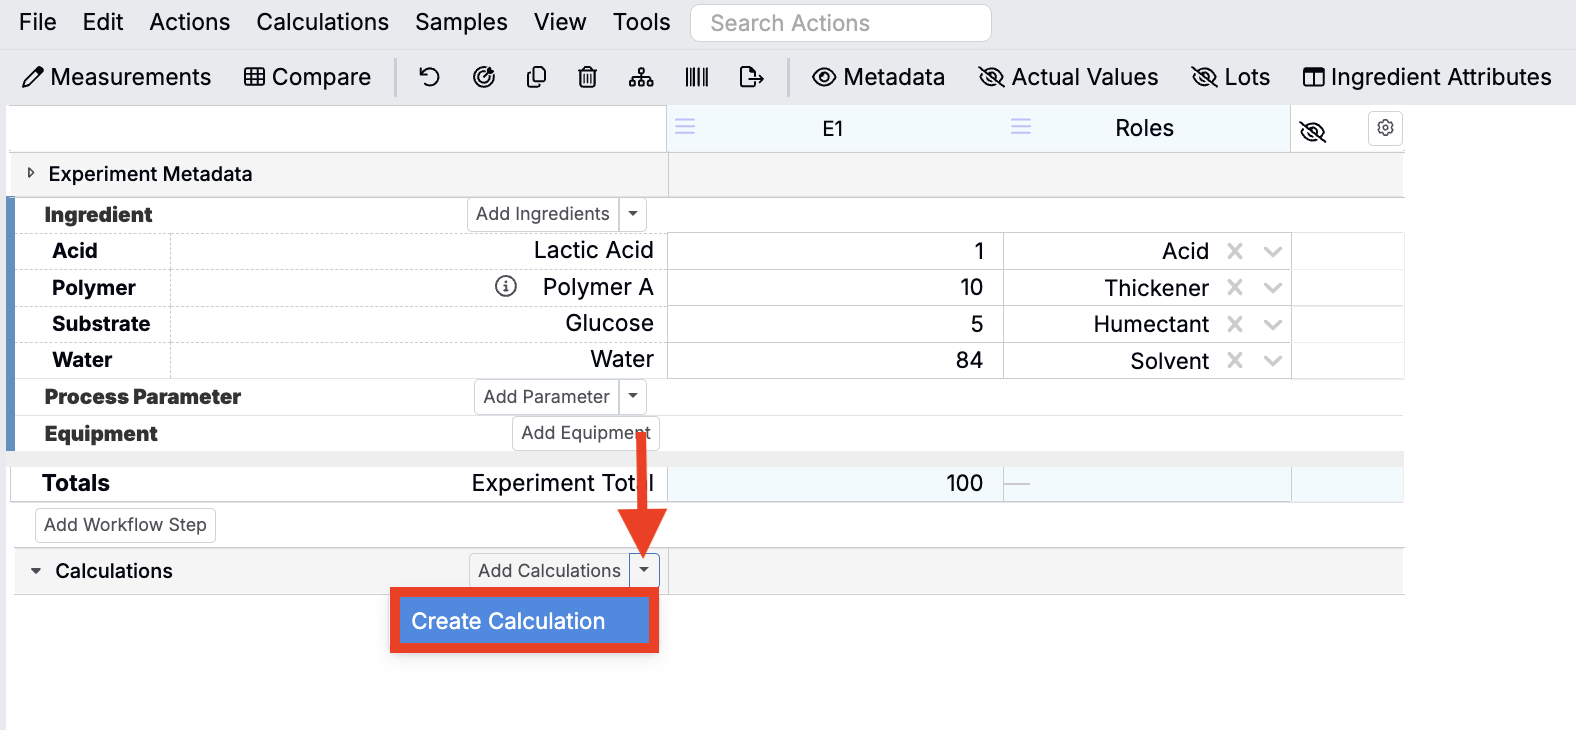The width and height of the screenshot is (1576, 730).
Task: Click the E1 column drag handle icon
Action: (x=685, y=127)
